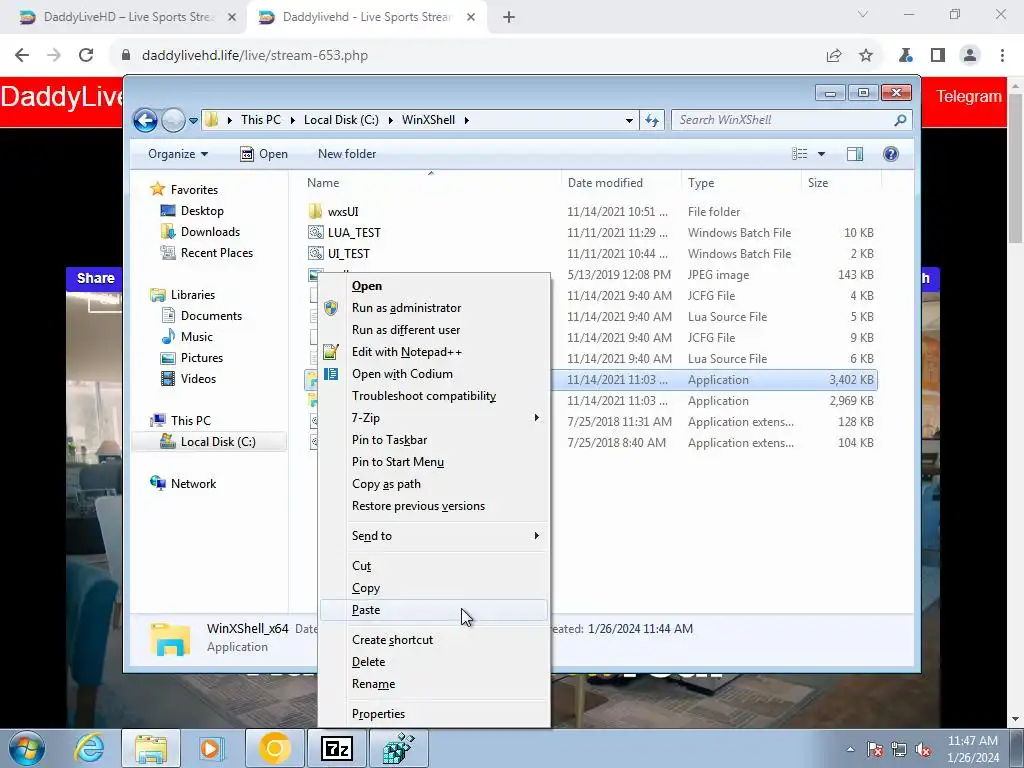Click the Explorer back arrow button
The image size is (1024, 768).
click(145, 120)
